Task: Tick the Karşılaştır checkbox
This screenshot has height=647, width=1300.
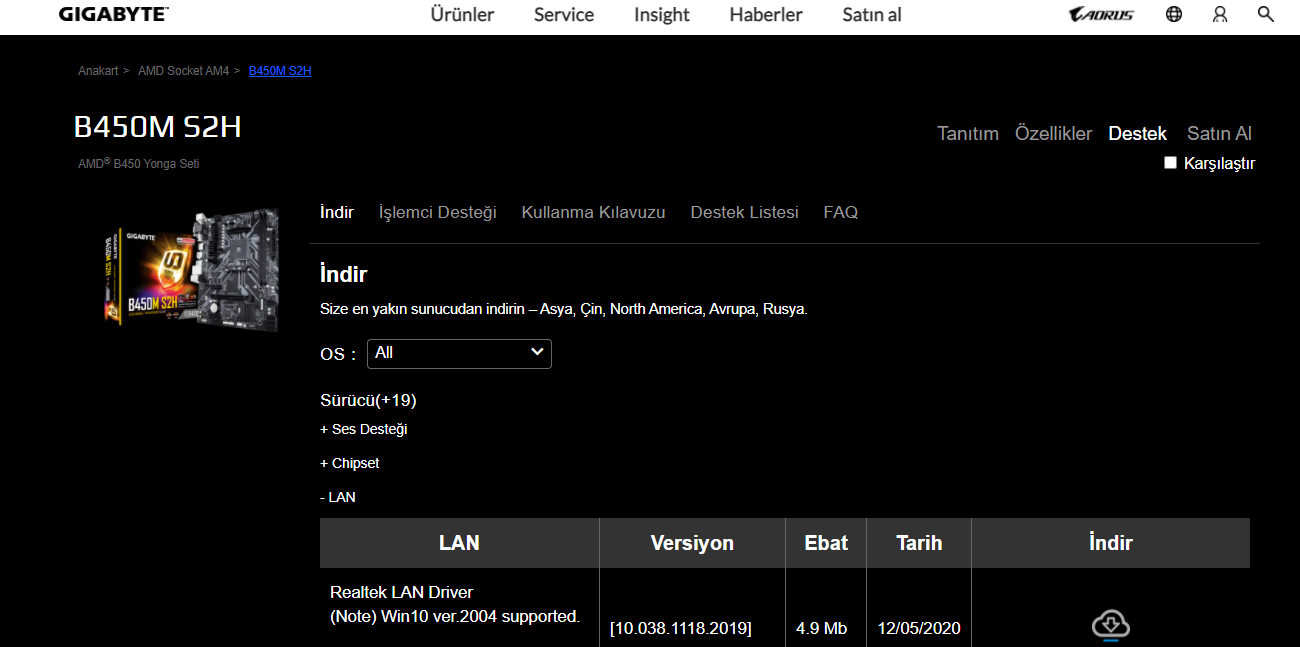Action: pyautogui.click(x=1171, y=163)
